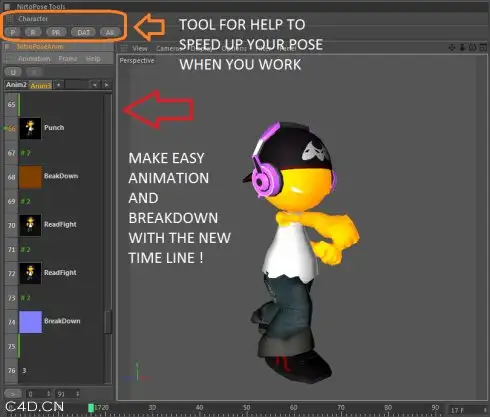Click the green timeline playhead marker
490x417 pixels.
pyautogui.click(x=91, y=408)
